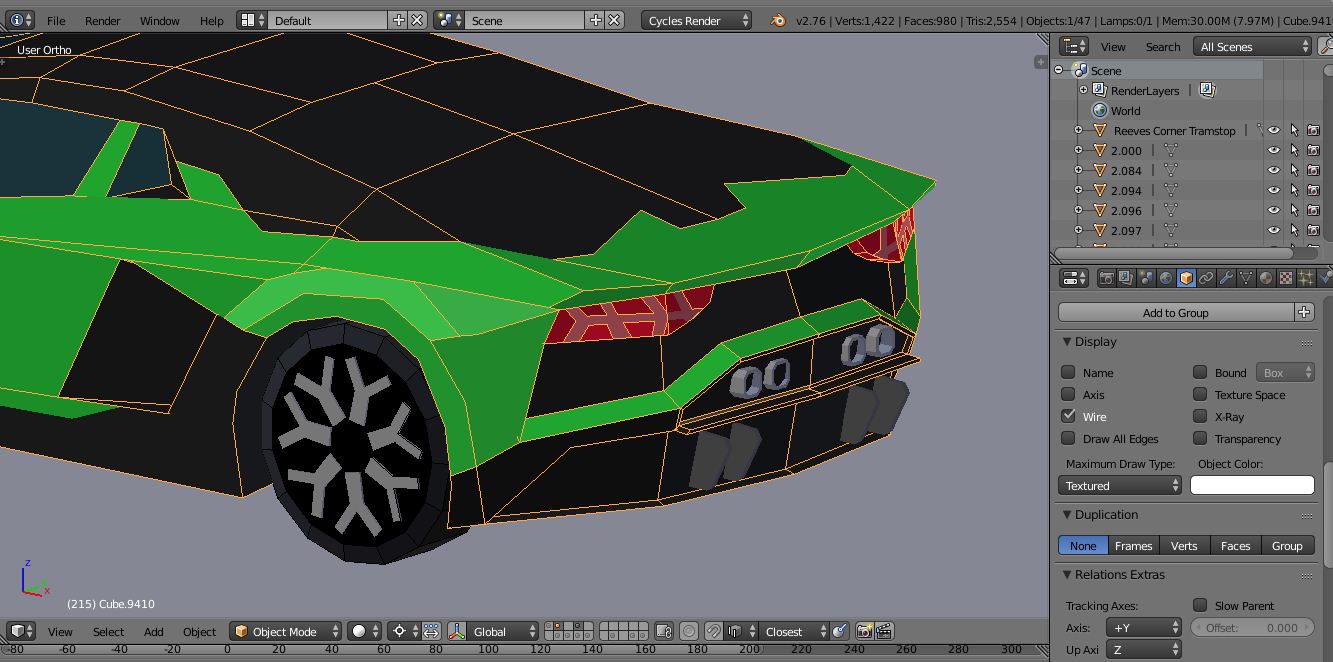Image resolution: width=1333 pixels, height=662 pixels.
Task: Open the Render properties camera tab
Action: pyautogui.click(x=1106, y=278)
